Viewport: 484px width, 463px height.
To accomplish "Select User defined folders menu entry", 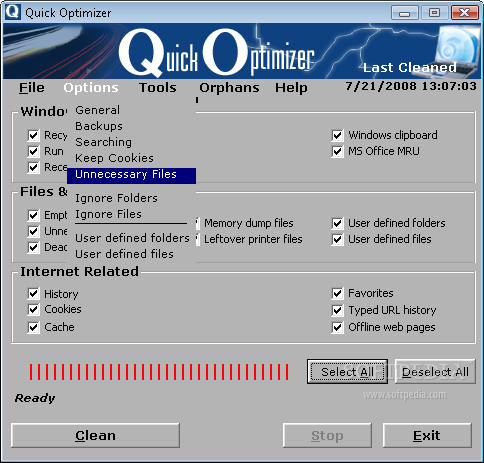I will (131, 238).
